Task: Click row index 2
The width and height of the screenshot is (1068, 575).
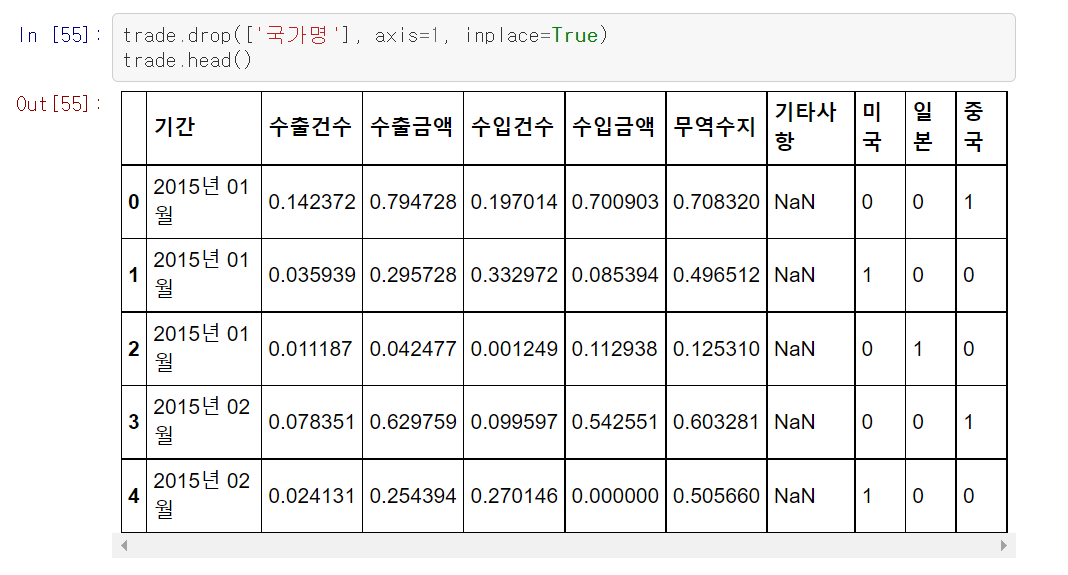Action: pyautogui.click(x=134, y=349)
